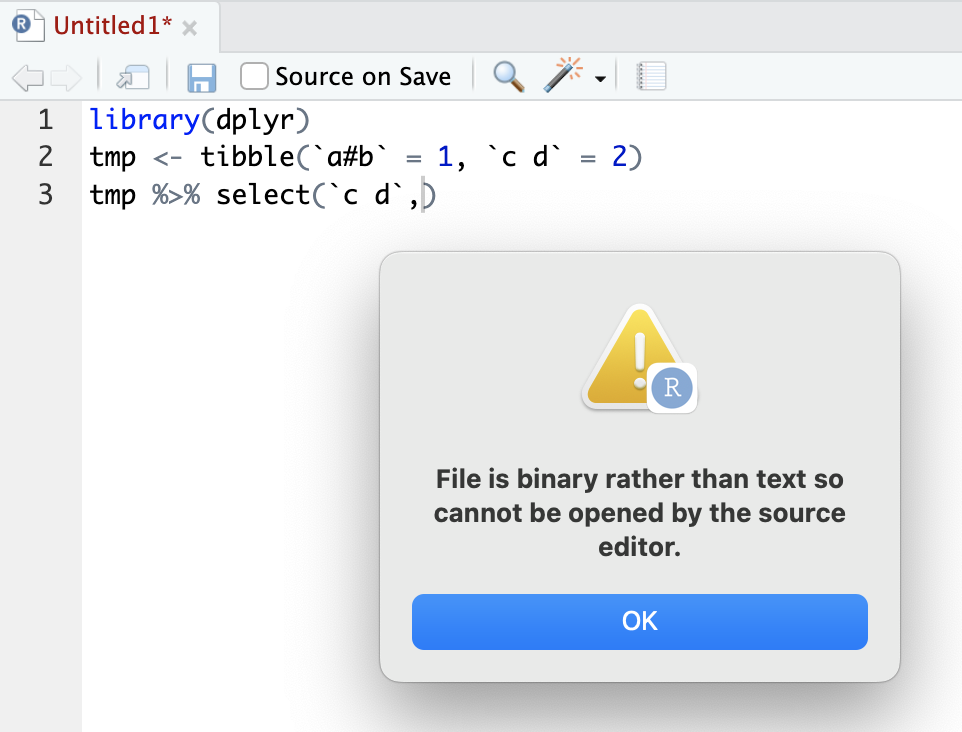Navigate back to previous source location
The height and width of the screenshot is (732, 962).
(x=28, y=76)
